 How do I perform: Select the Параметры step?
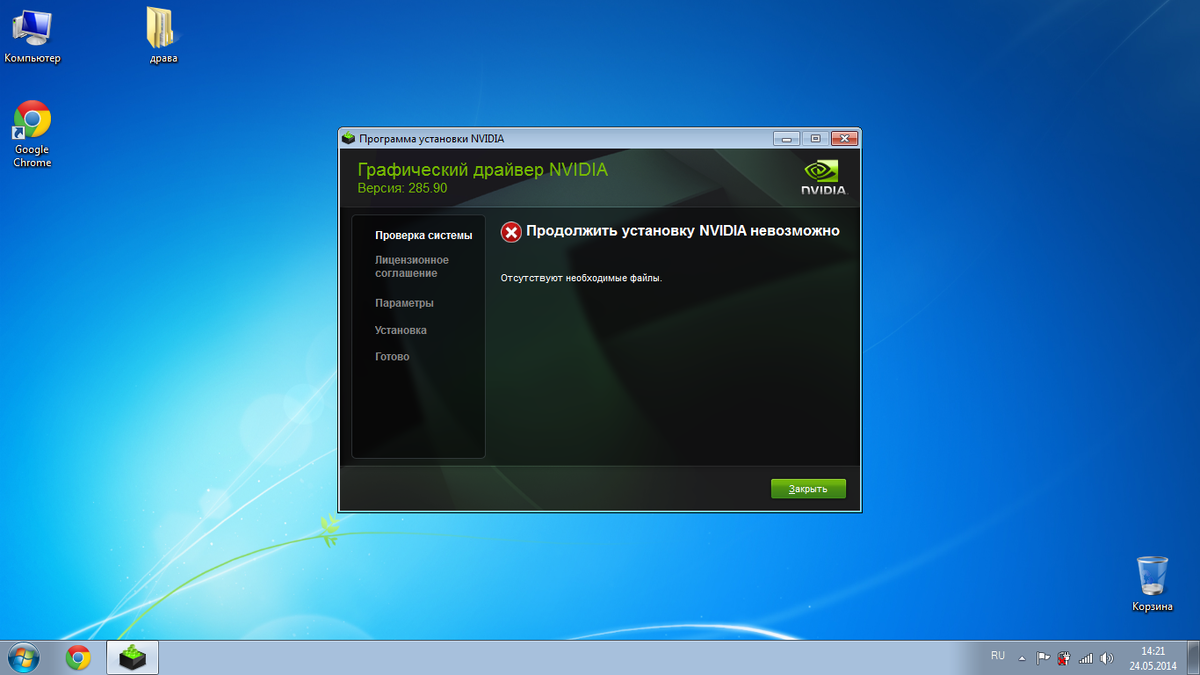[404, 303]
